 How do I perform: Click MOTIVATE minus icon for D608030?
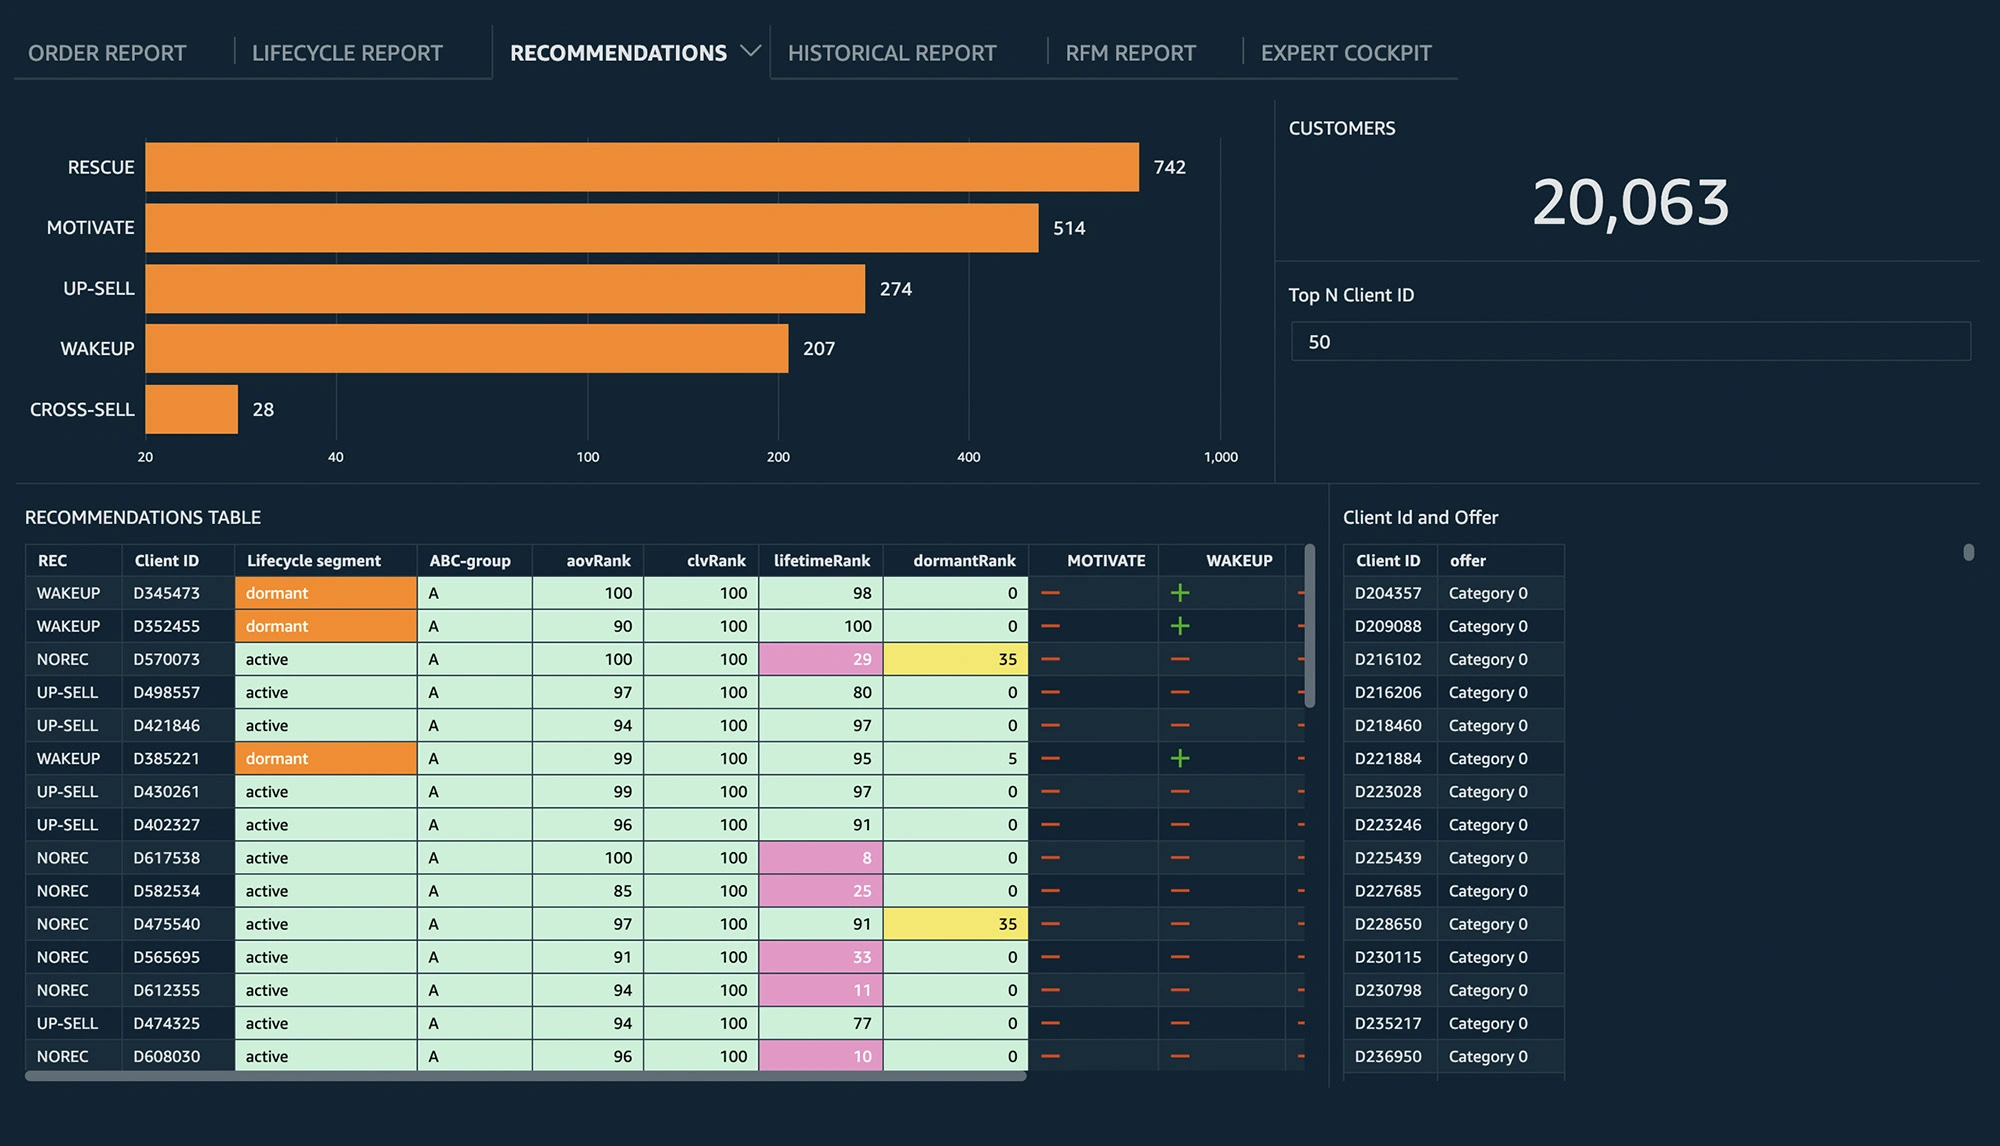(x=1050, y=1056)
